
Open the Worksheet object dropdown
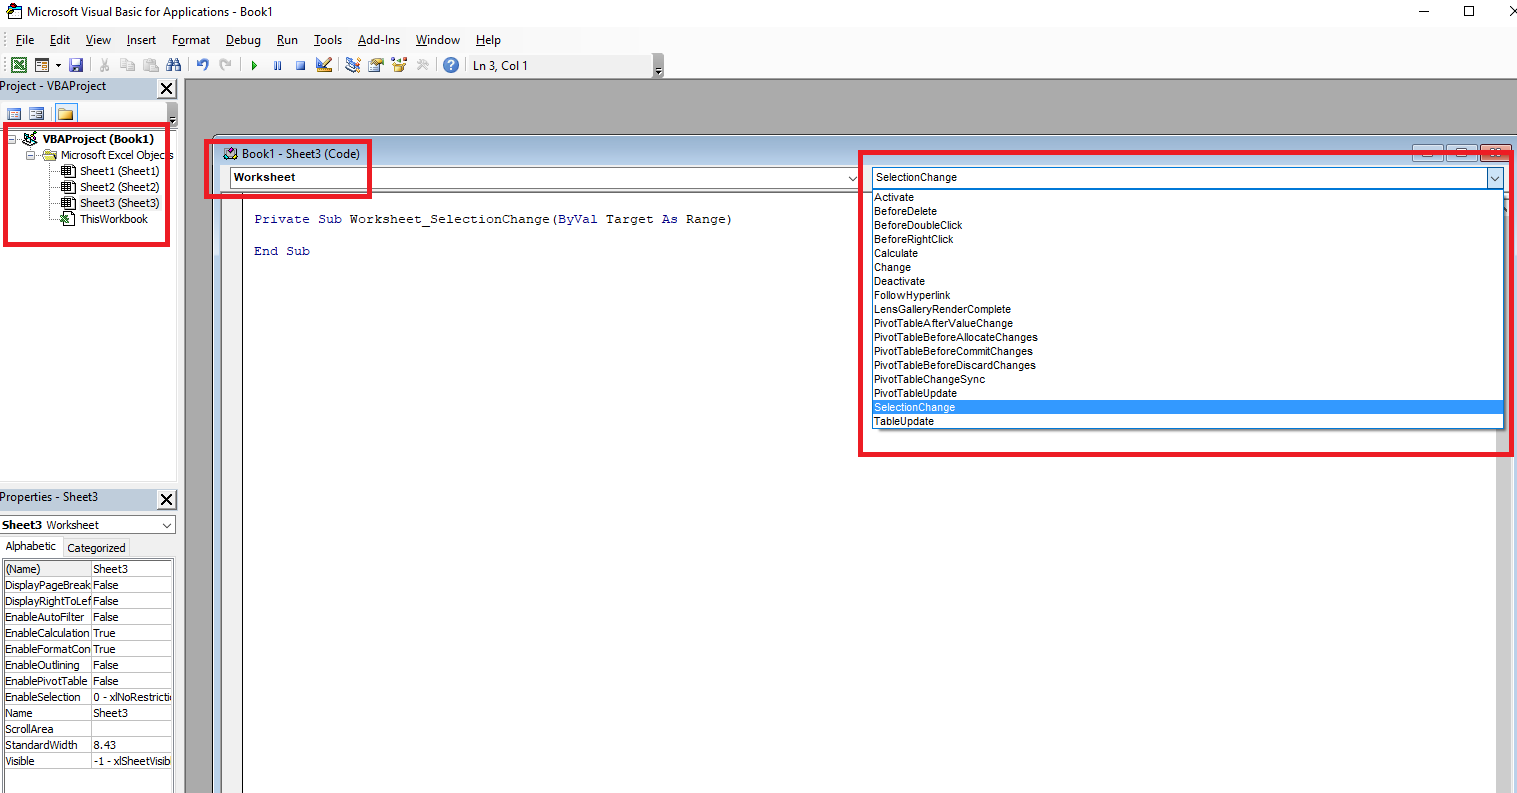point(853,177)
